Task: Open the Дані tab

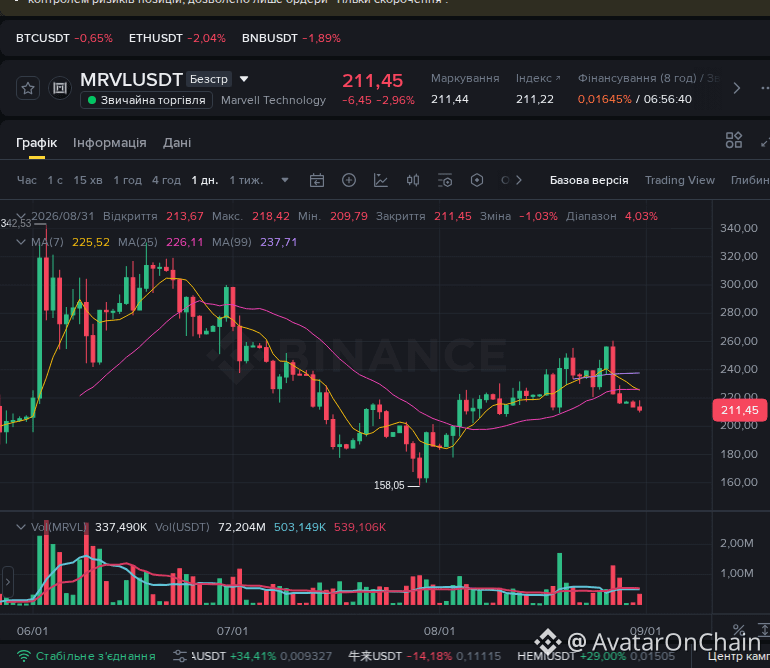Action: (x=177, y=143)
